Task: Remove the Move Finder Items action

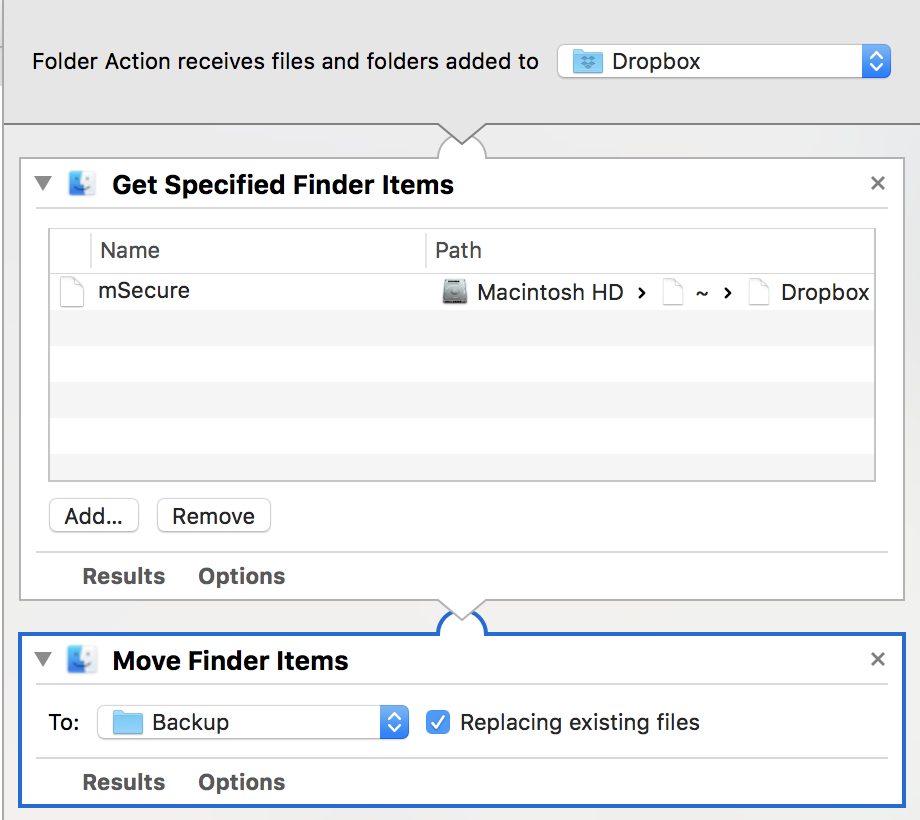Action: (878, 659)
